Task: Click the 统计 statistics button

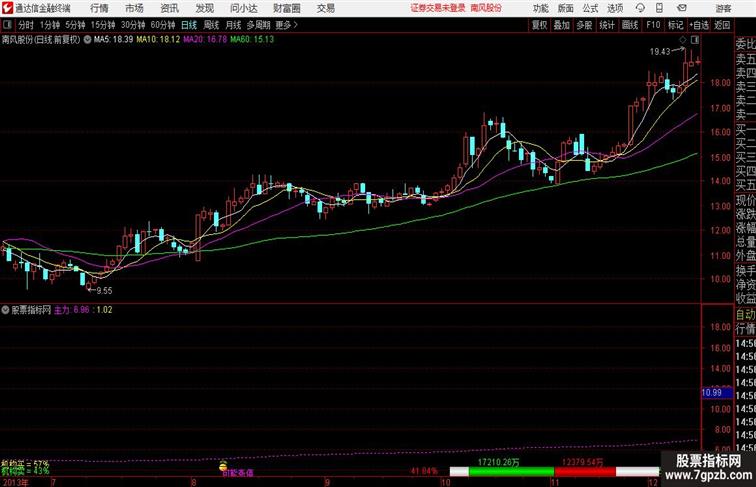Action: coord(607,25)
